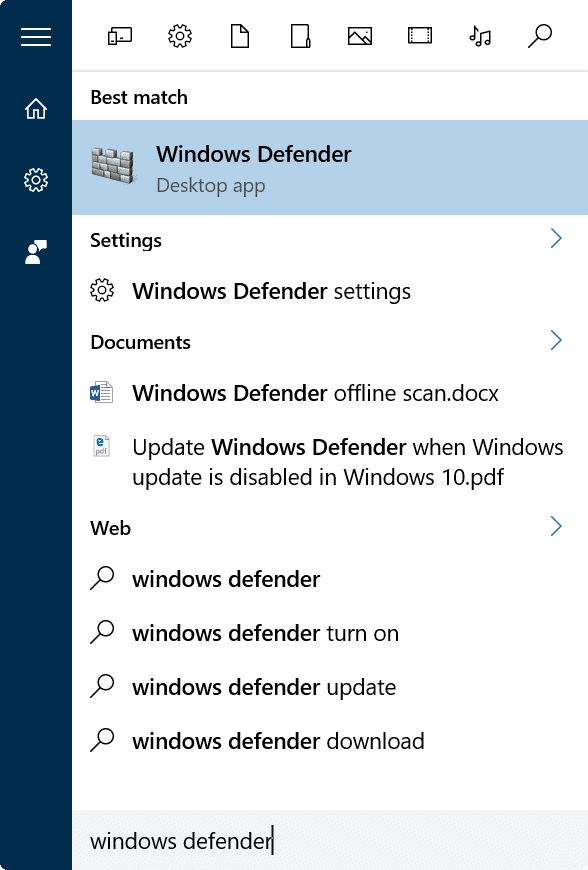Click the PDF icon beside the Update document
The width and height of the screenshot is (588, 870).
(102, 446)
